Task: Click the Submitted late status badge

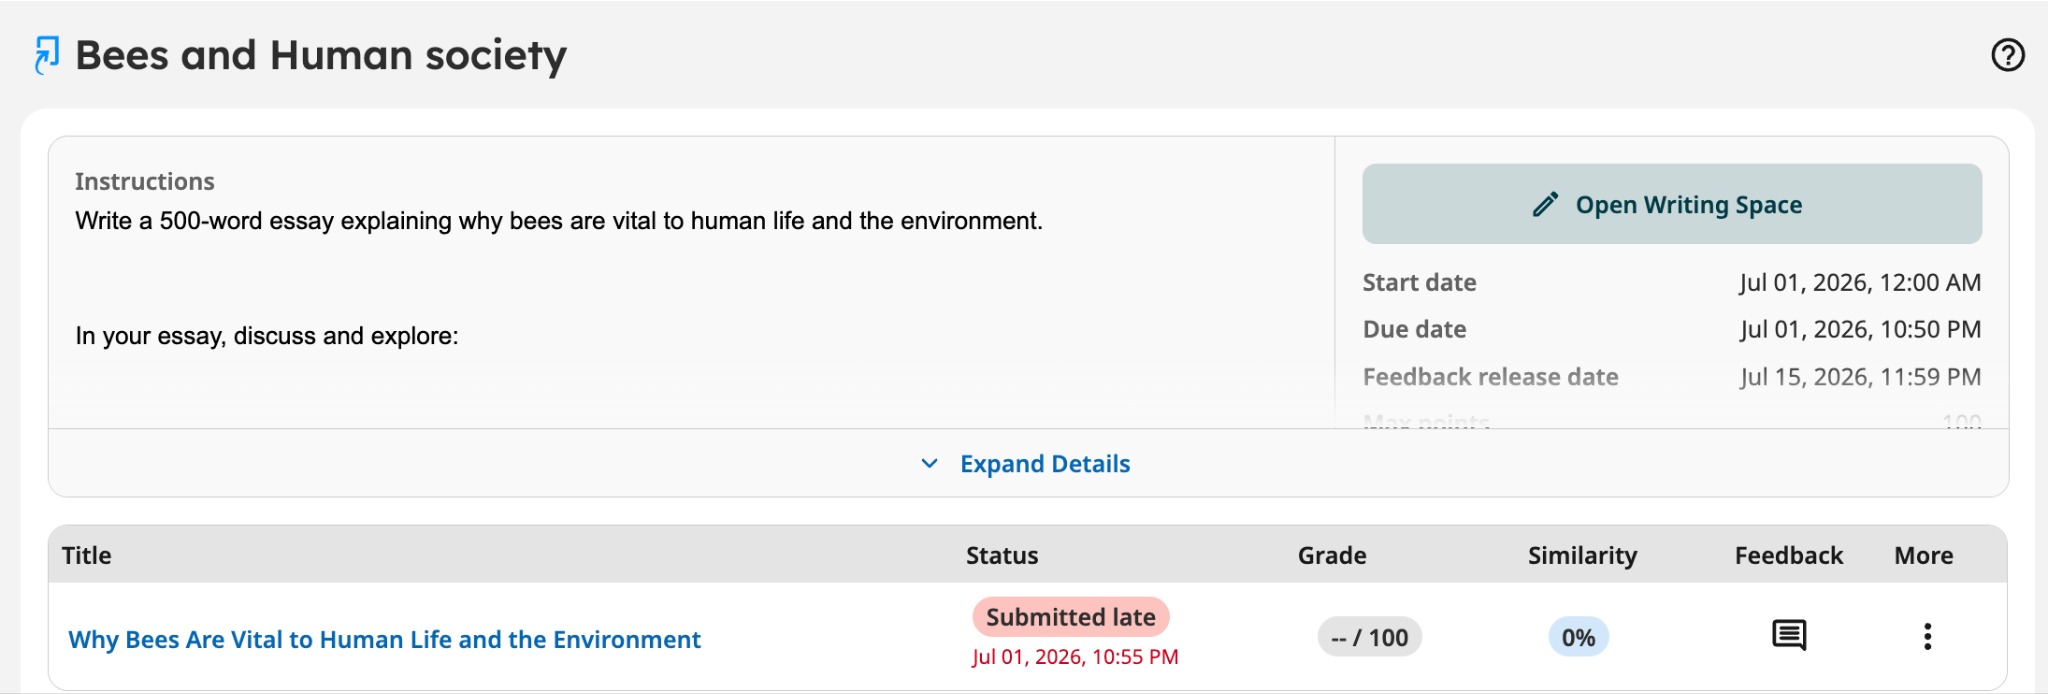Action: (x=1070, y=617)
